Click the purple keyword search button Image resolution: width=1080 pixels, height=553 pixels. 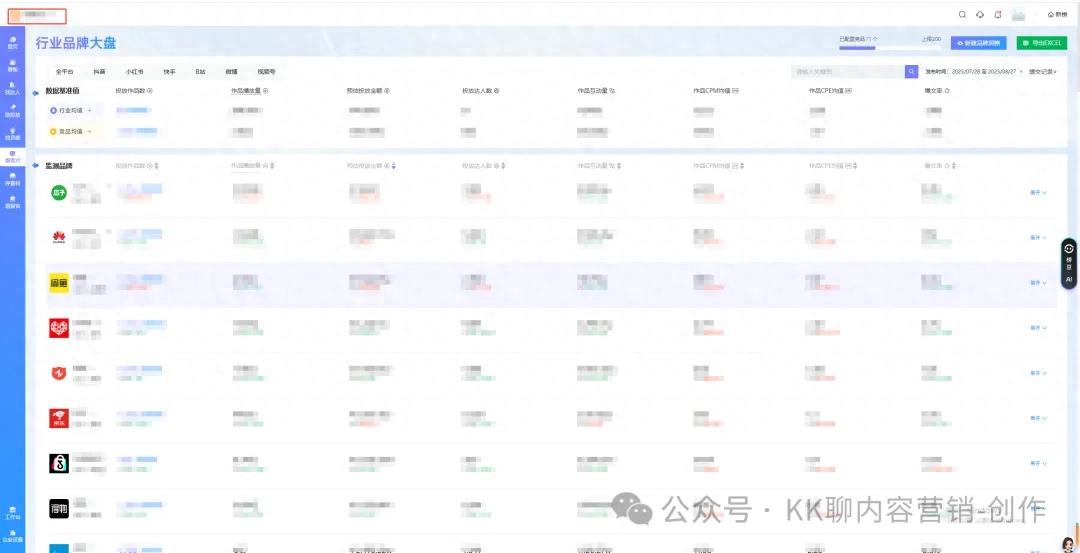pos(911,72)
